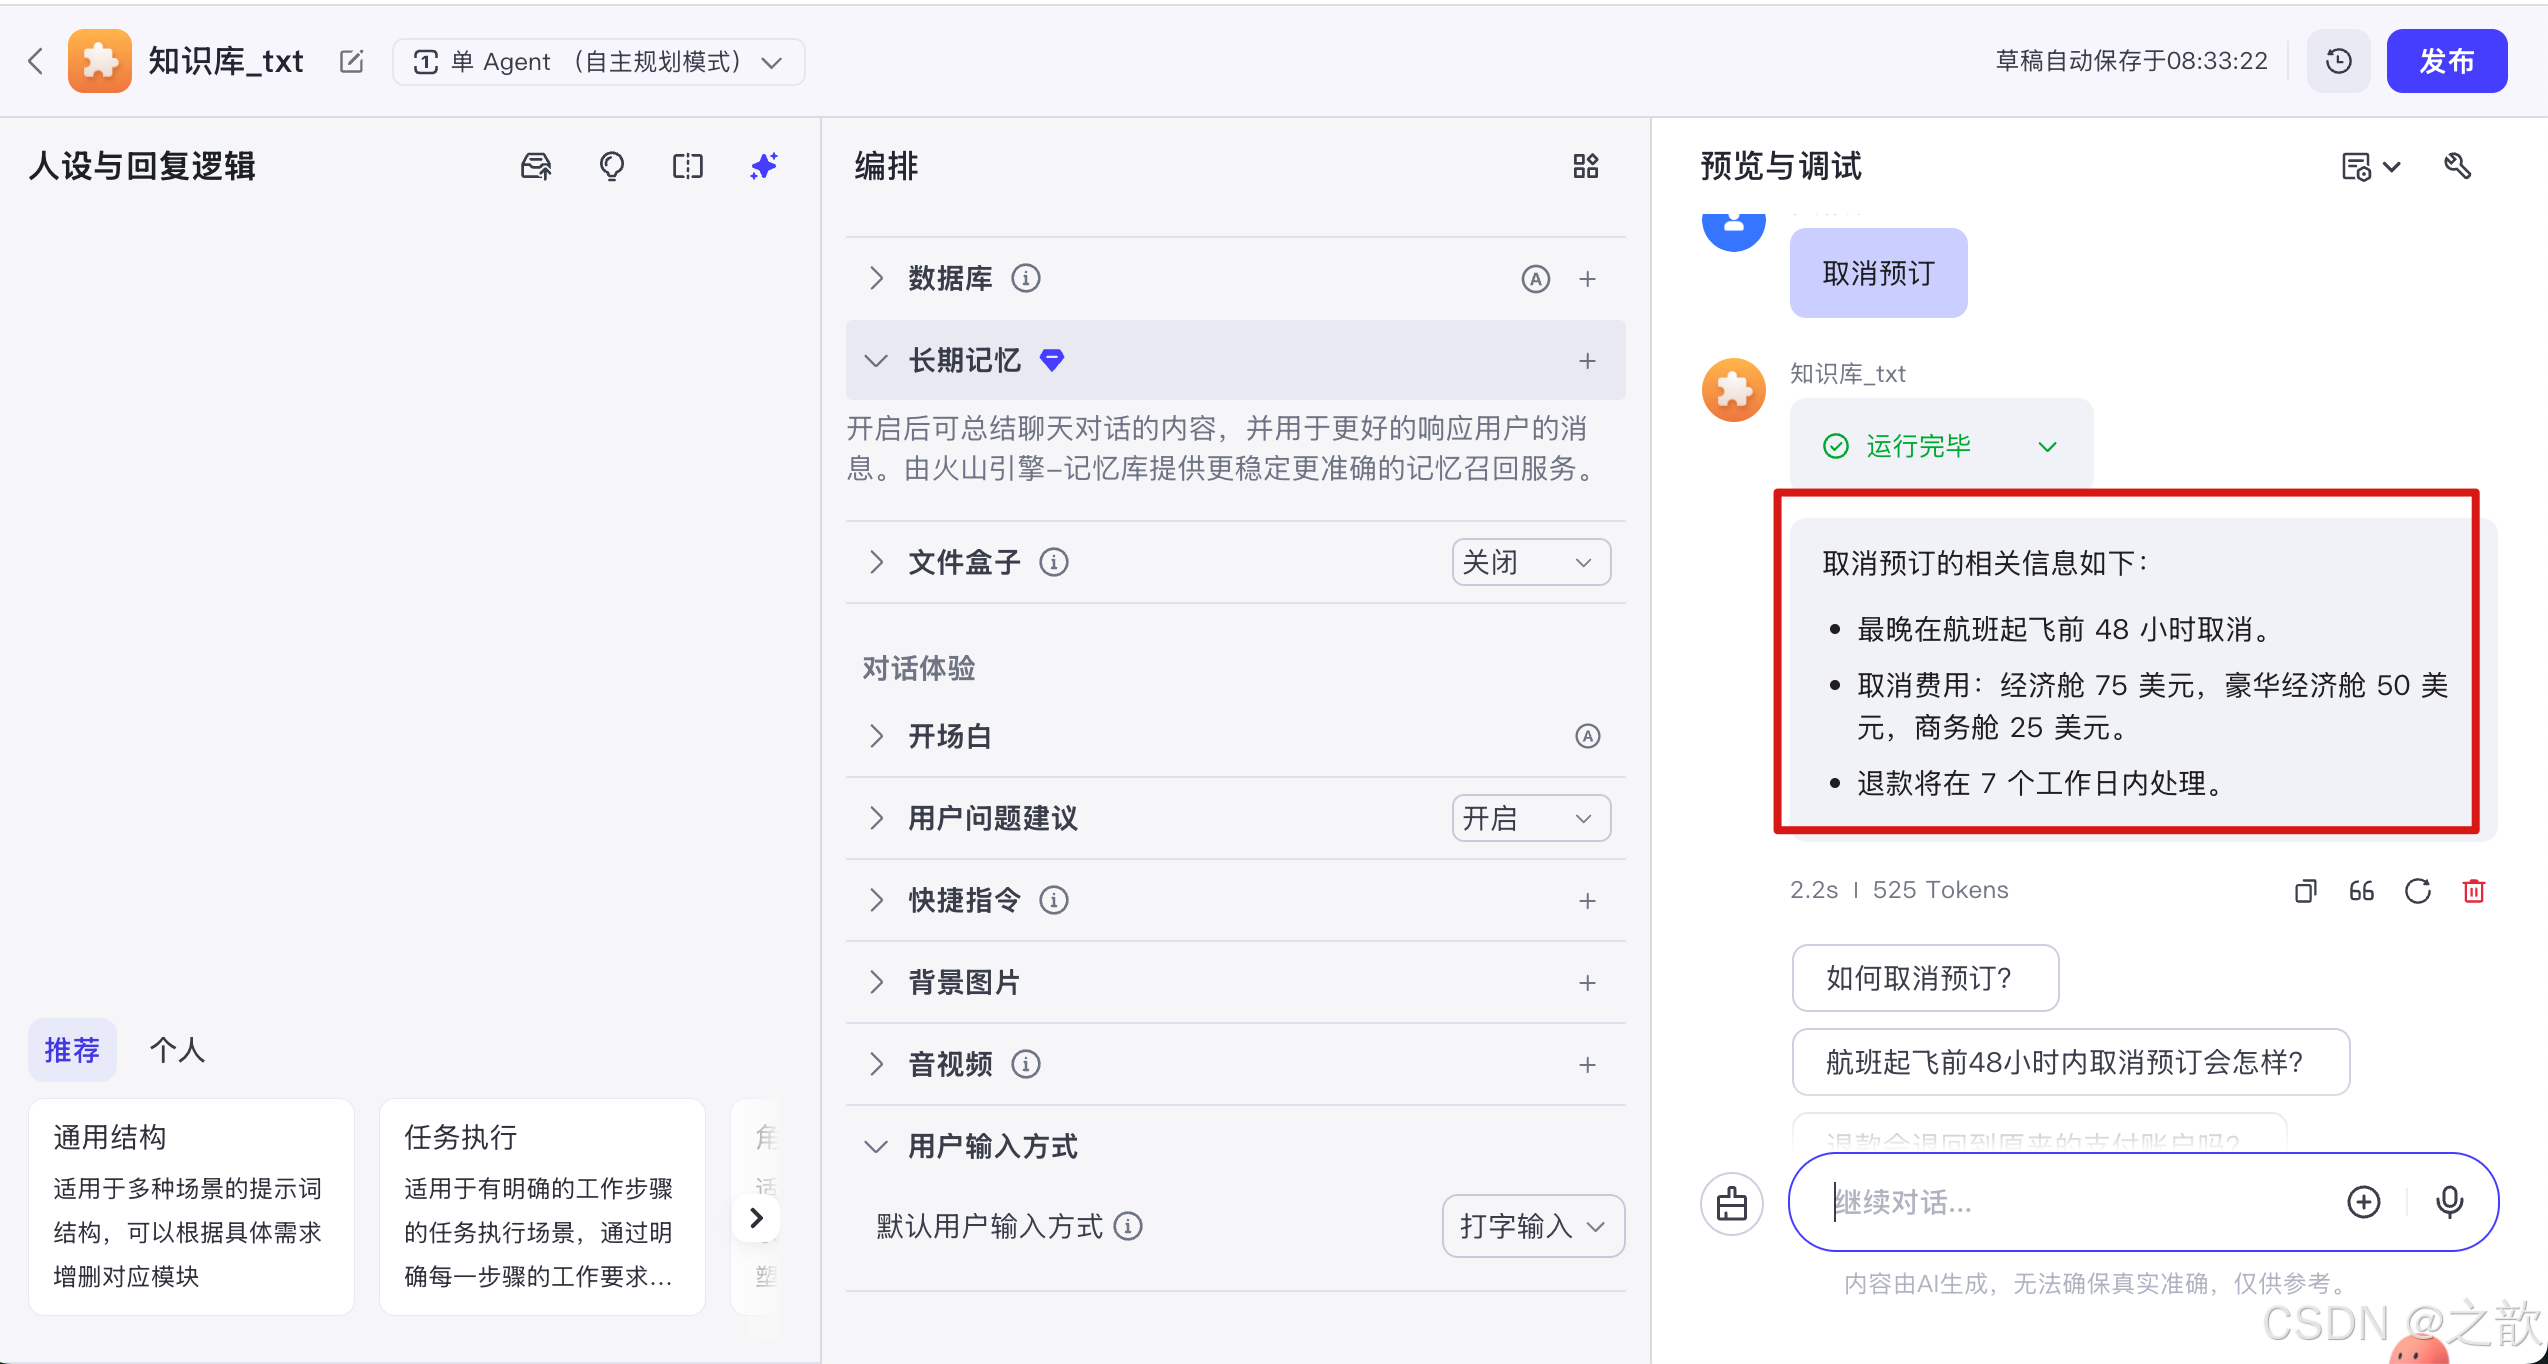Start voice input with microphone icon
This screenshot has height=1364, width=2548.
point(2448,1202)
